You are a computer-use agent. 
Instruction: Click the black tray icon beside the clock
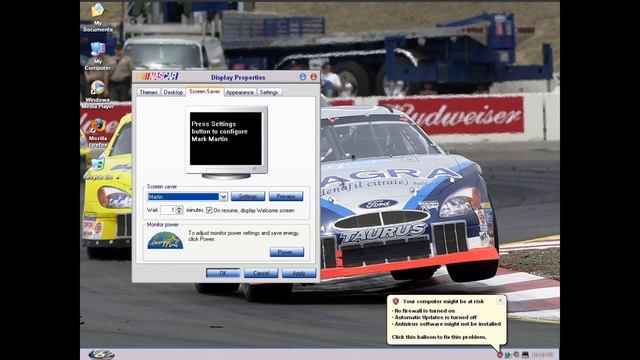click(525, 355)
